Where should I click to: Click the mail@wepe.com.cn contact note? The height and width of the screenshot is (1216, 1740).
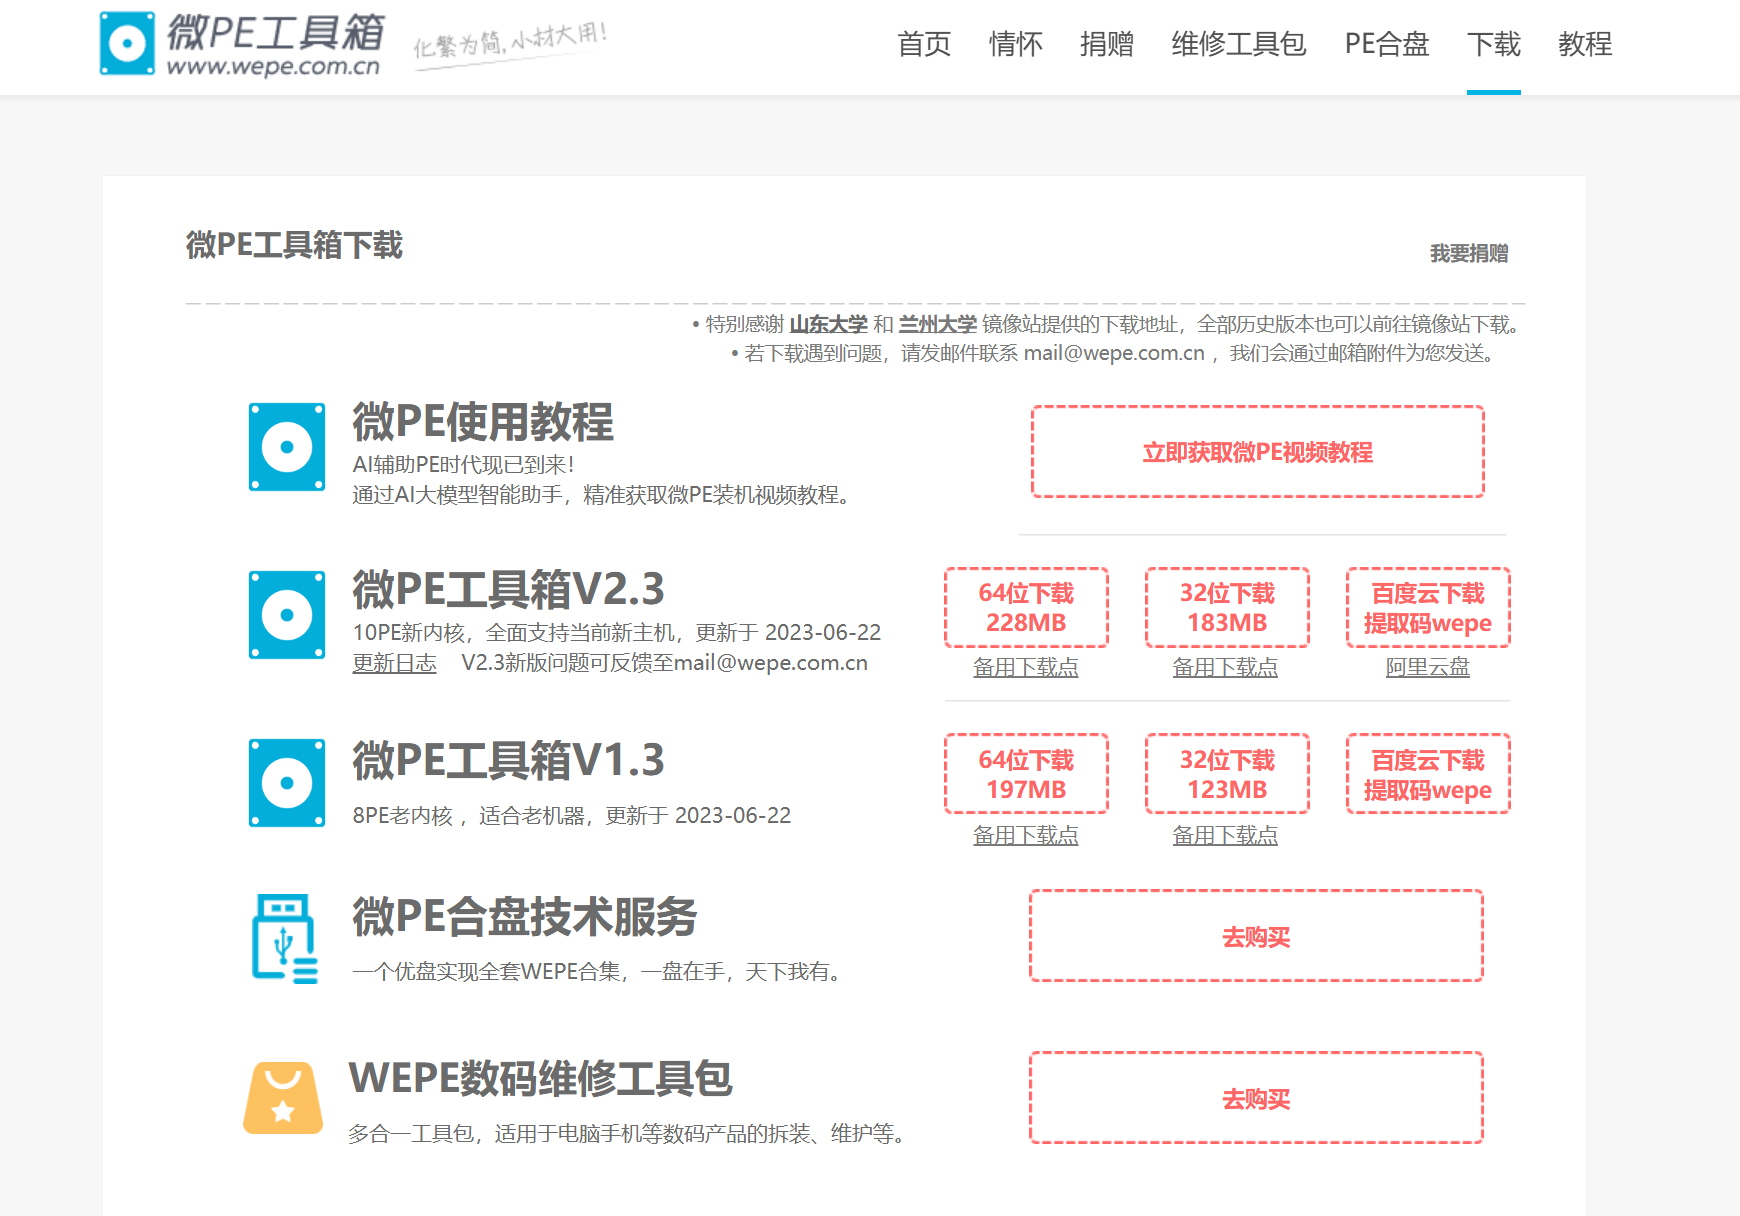coord(1113,353)
